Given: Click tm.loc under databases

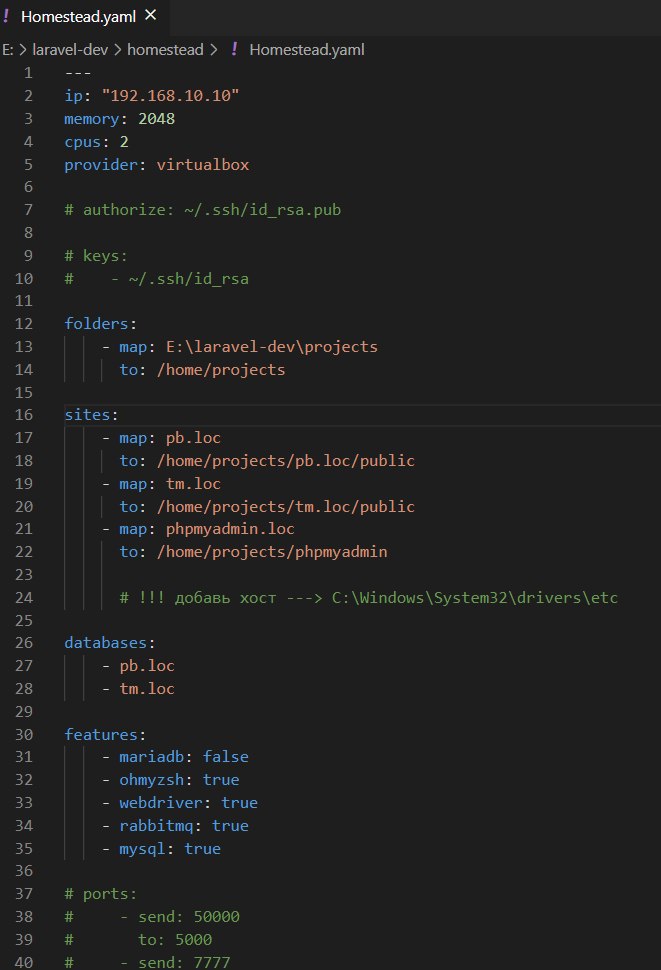Looking at the screenshot, I should click(x=147, y=689).
